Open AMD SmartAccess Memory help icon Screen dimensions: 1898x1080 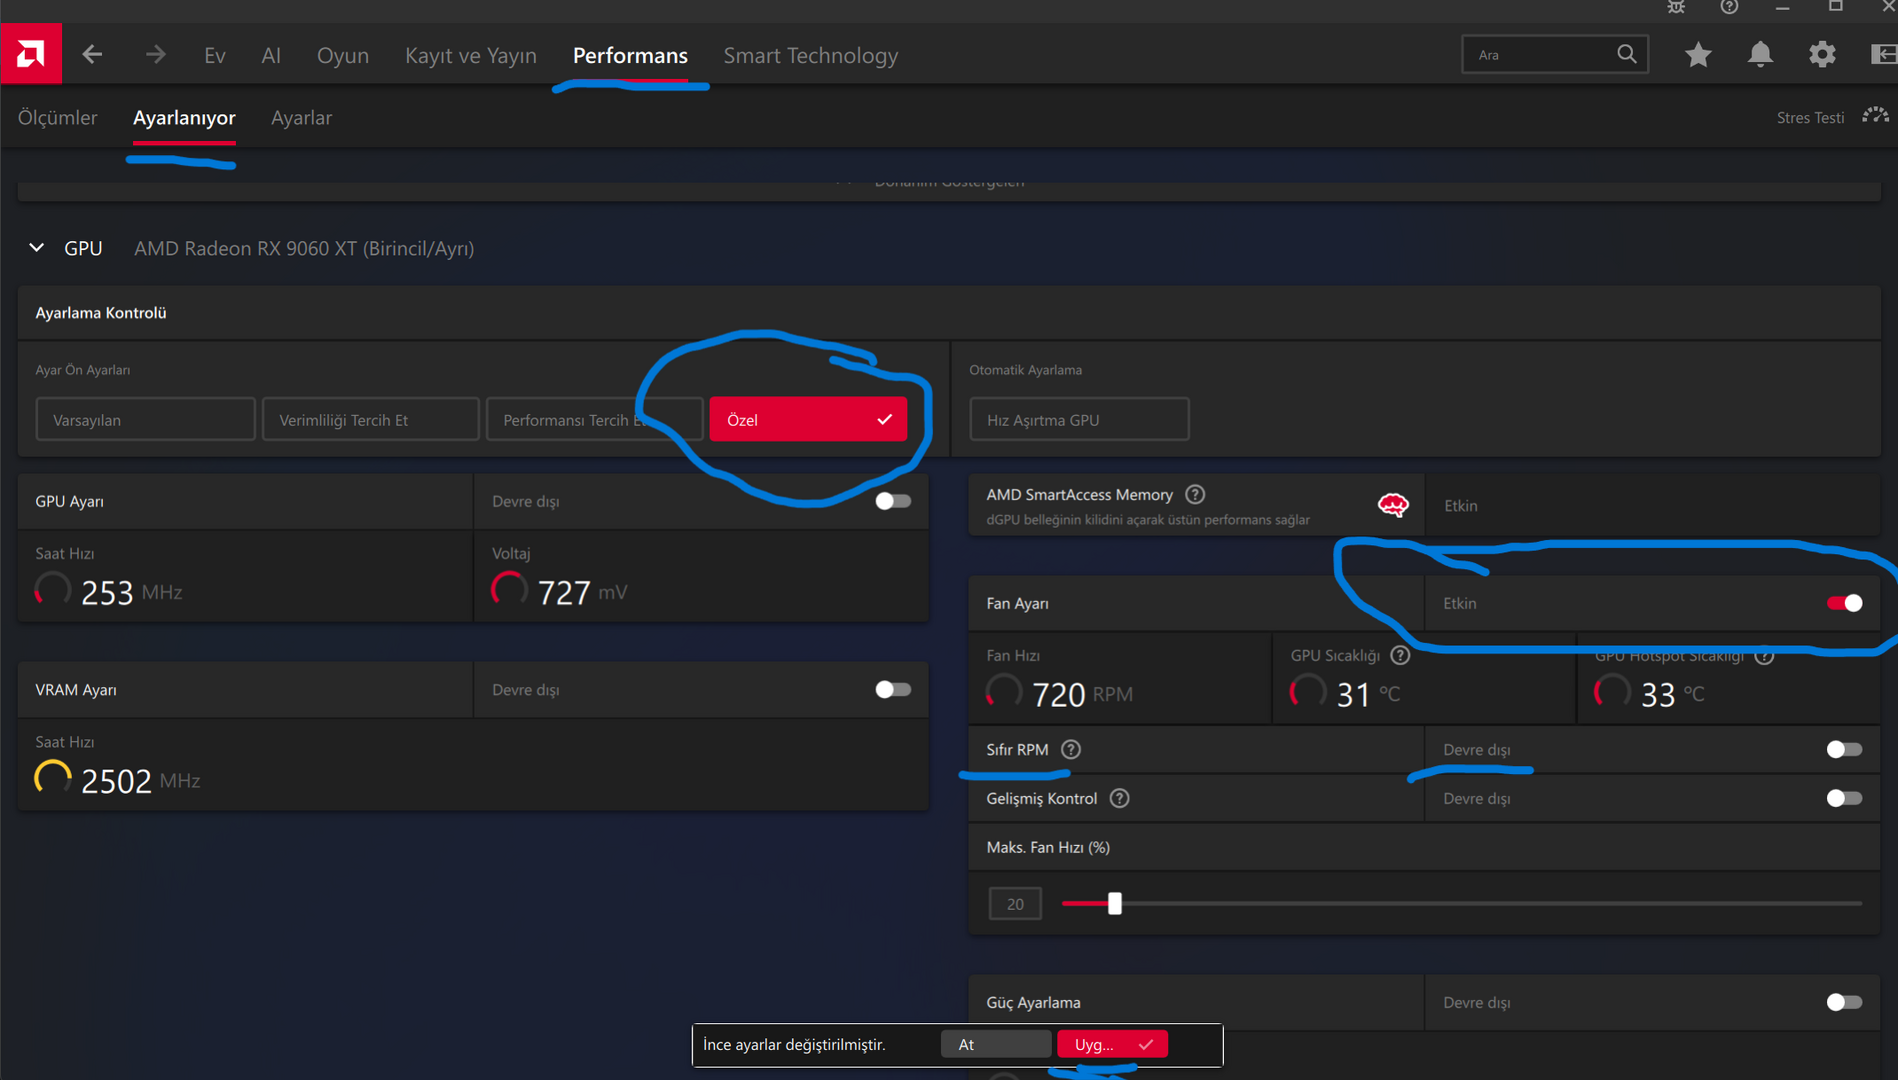(1195, 494)
